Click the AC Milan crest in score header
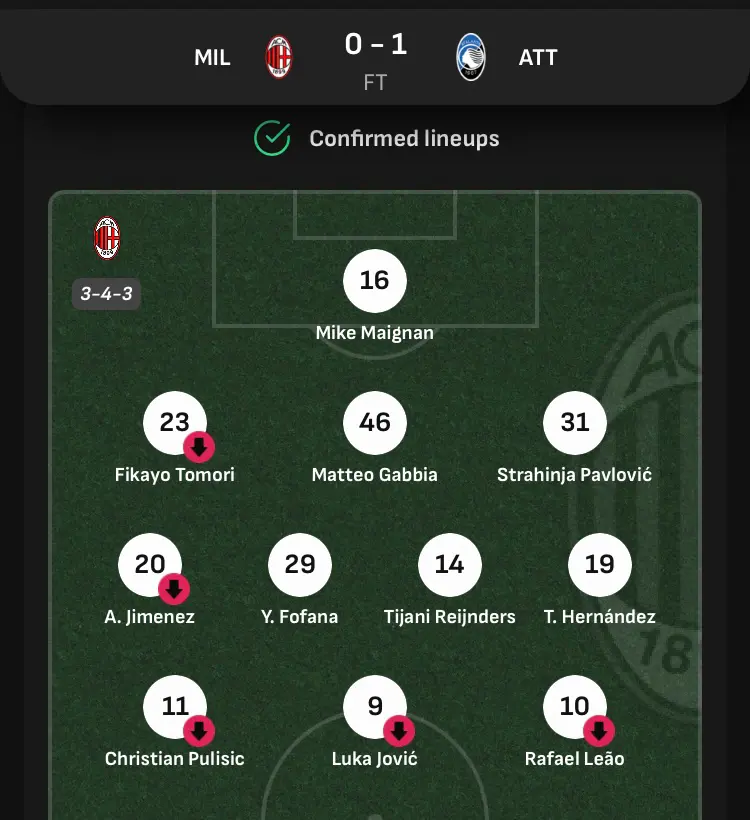This screenshot has width=750, height=820. click(x=279, y=57)
